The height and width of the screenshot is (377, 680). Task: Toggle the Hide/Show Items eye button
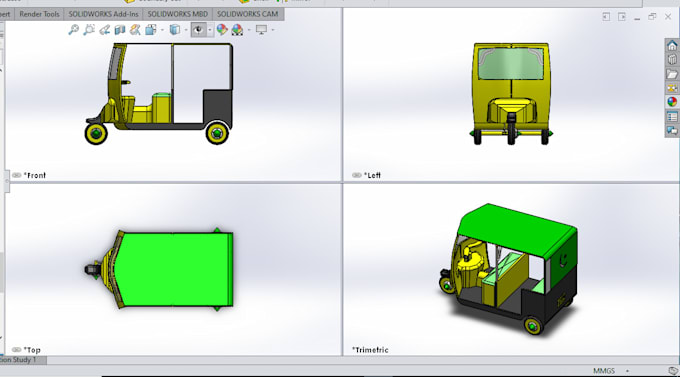[x=199, y=30]
